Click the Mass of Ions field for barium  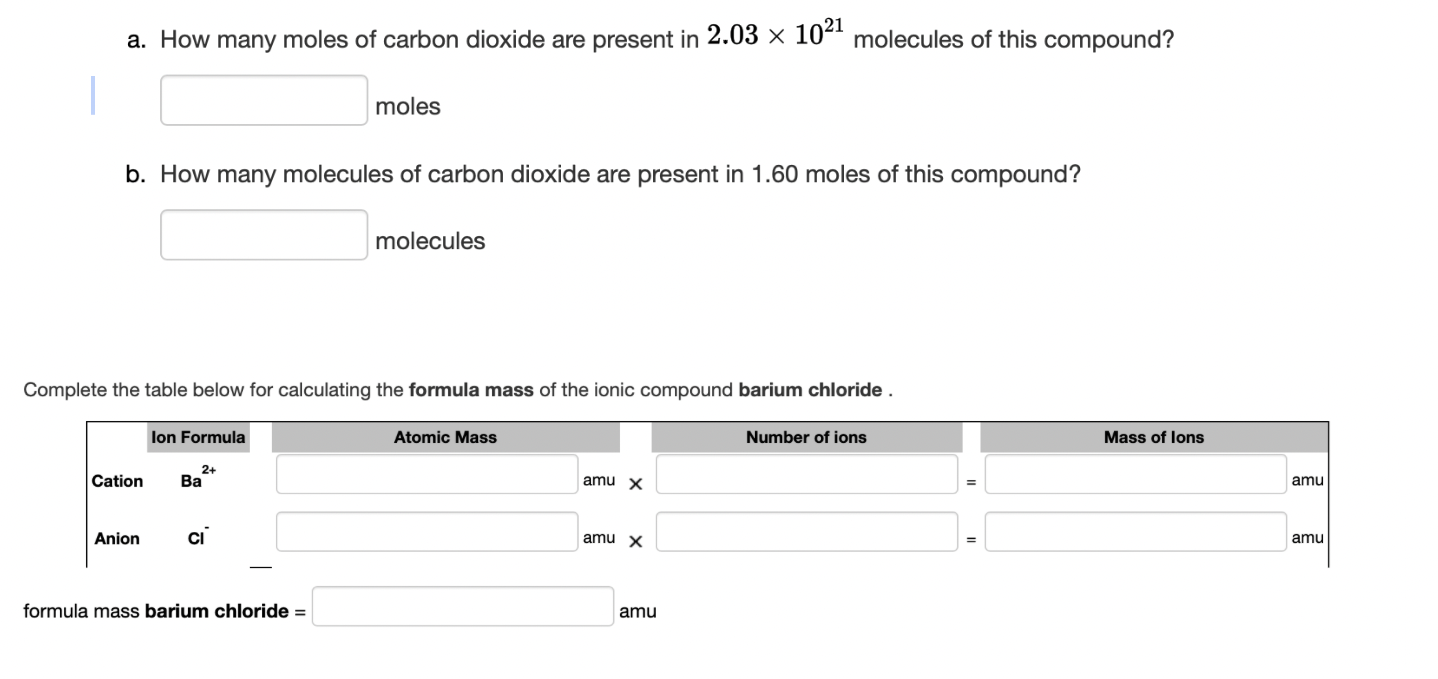1135,475
